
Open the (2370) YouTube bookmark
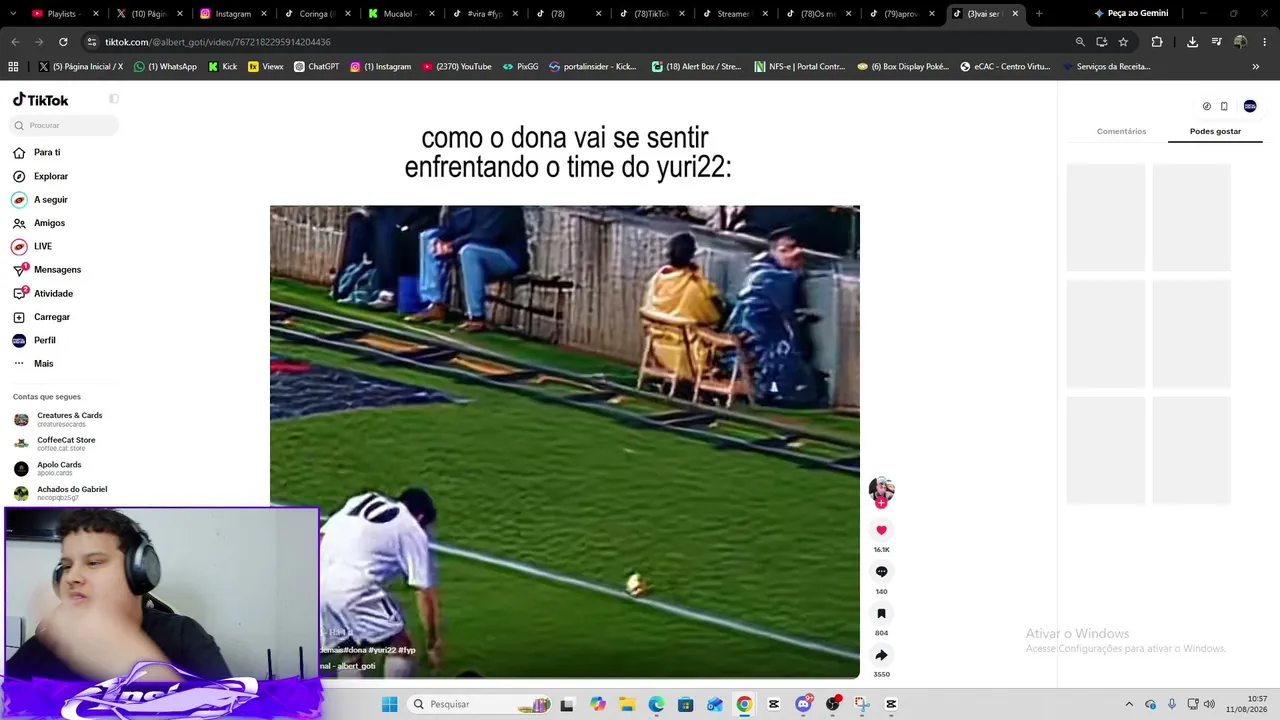tap(457, 67)
